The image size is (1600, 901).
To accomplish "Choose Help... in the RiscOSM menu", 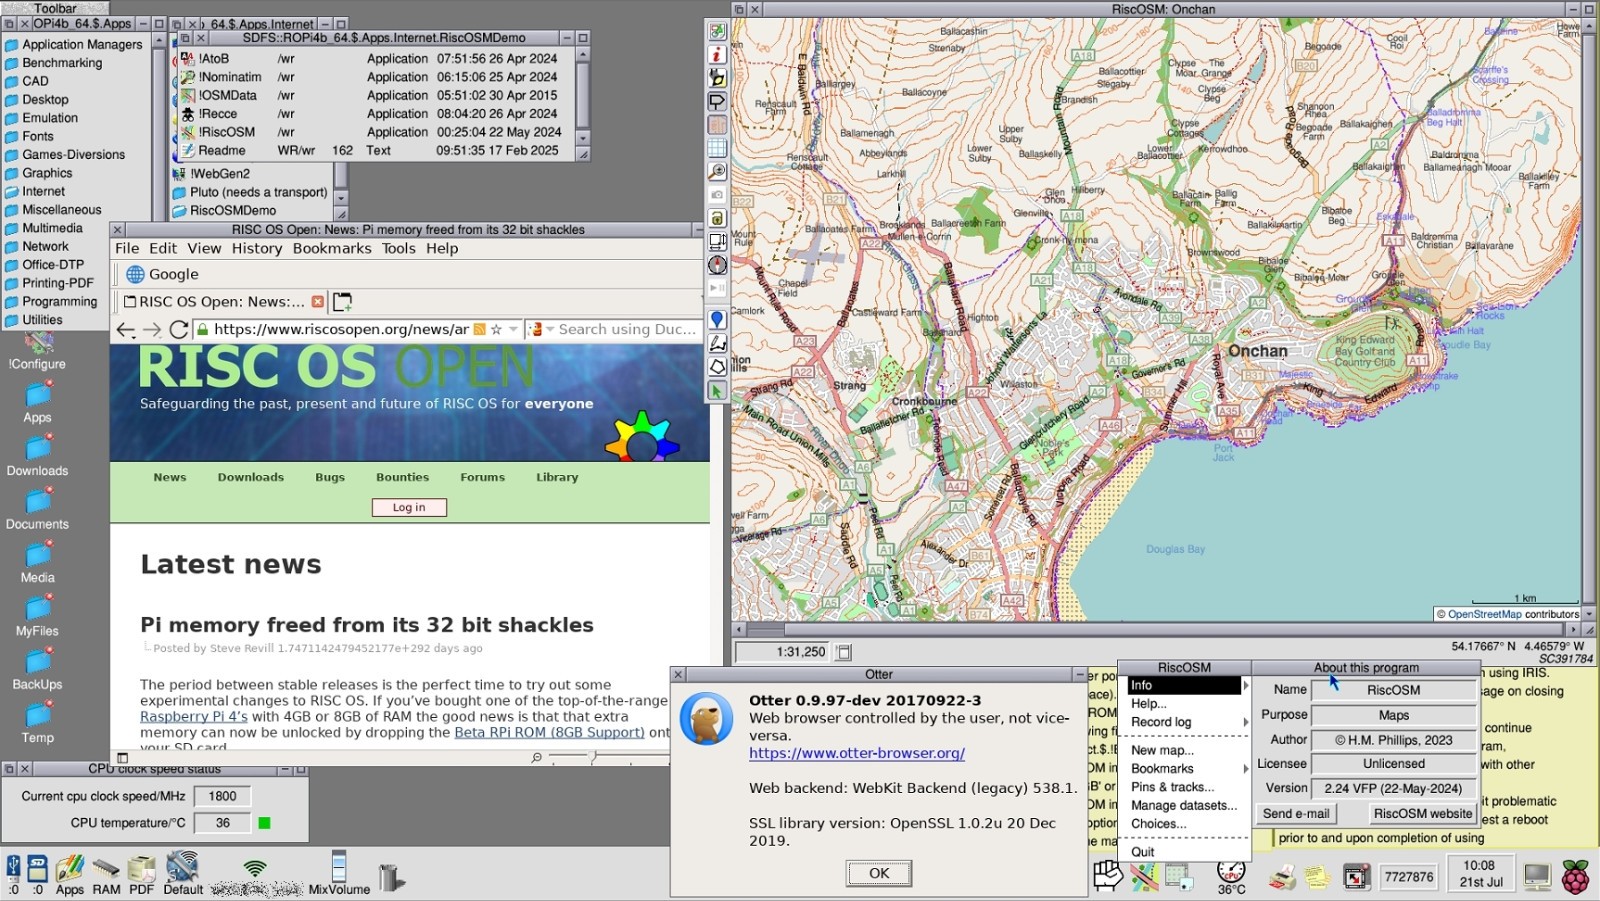I will (1148, 704).
